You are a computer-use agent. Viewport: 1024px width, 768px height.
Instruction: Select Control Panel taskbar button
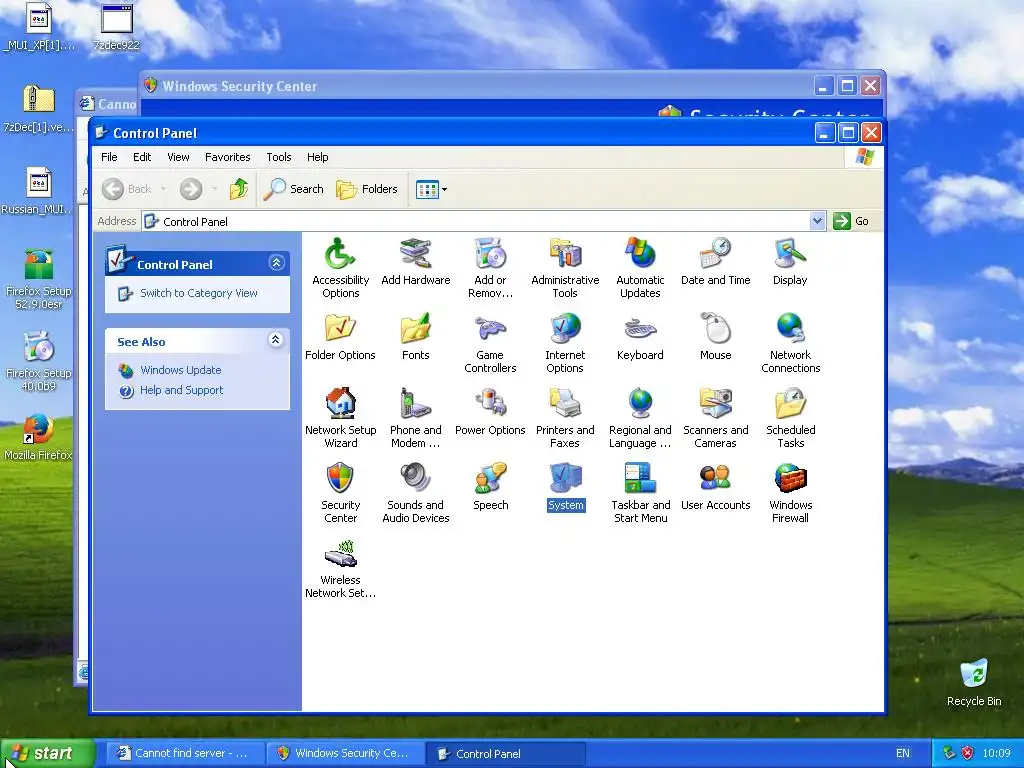[x=505, y=753]
